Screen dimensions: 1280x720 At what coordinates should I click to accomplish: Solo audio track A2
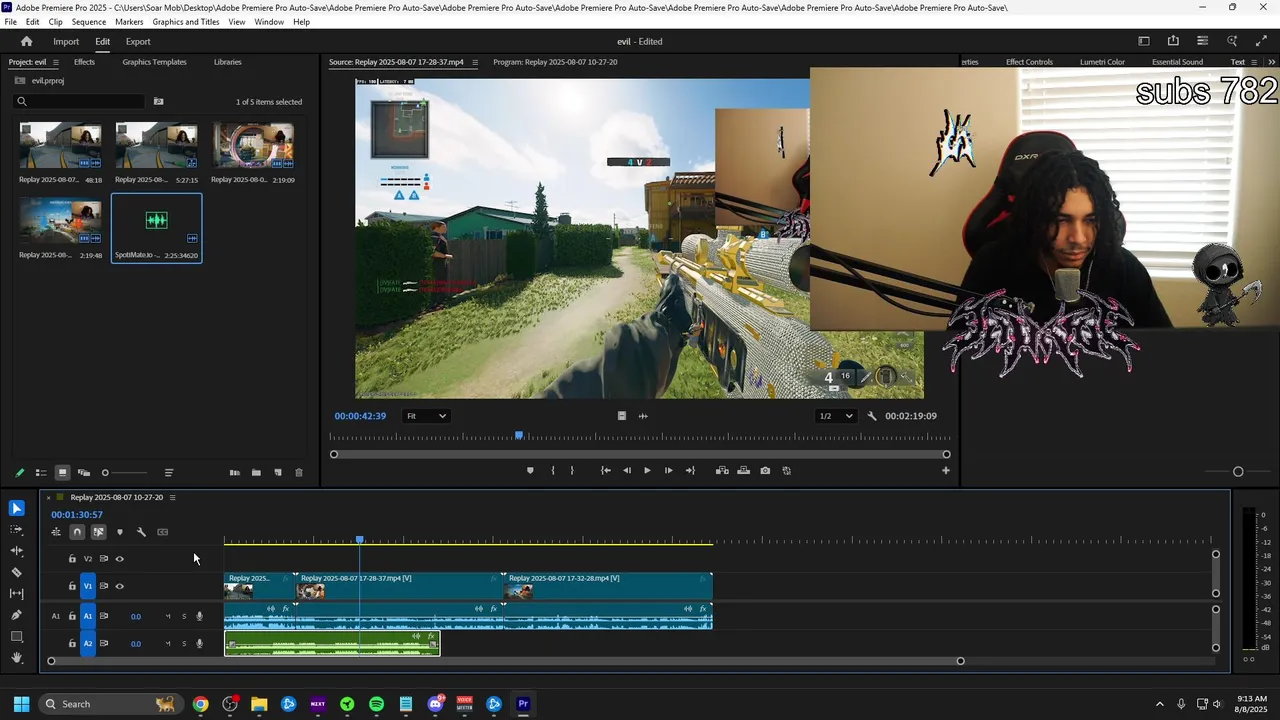click(184, 644)
